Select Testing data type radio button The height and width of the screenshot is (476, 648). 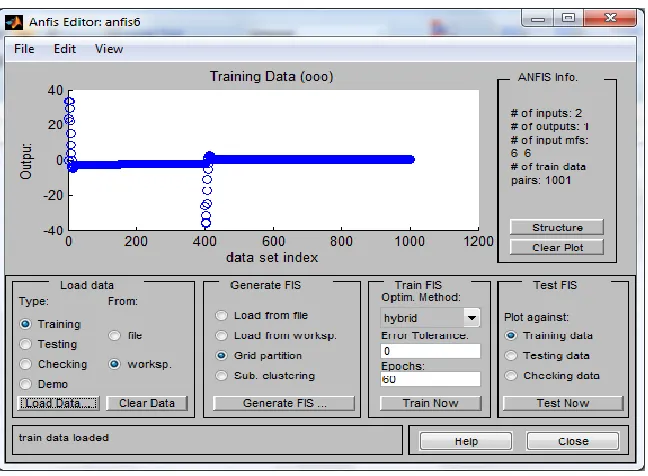point(26,344)
